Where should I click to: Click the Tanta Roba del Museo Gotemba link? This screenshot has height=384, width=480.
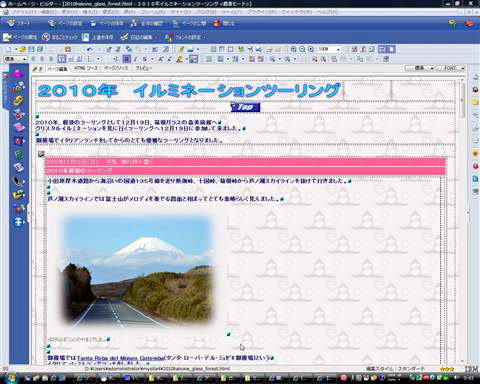point(120,358)
